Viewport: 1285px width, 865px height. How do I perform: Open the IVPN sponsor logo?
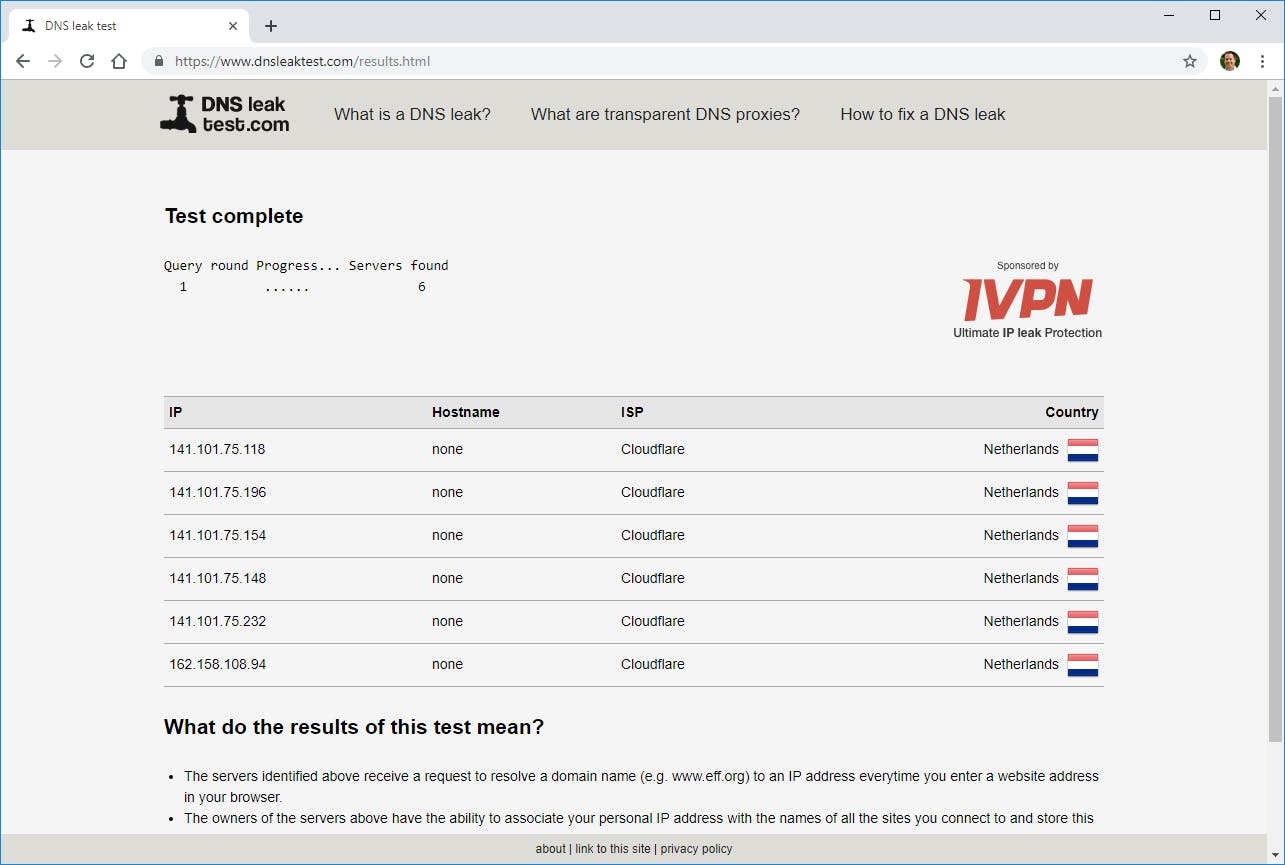click(x=1028, y=299)
